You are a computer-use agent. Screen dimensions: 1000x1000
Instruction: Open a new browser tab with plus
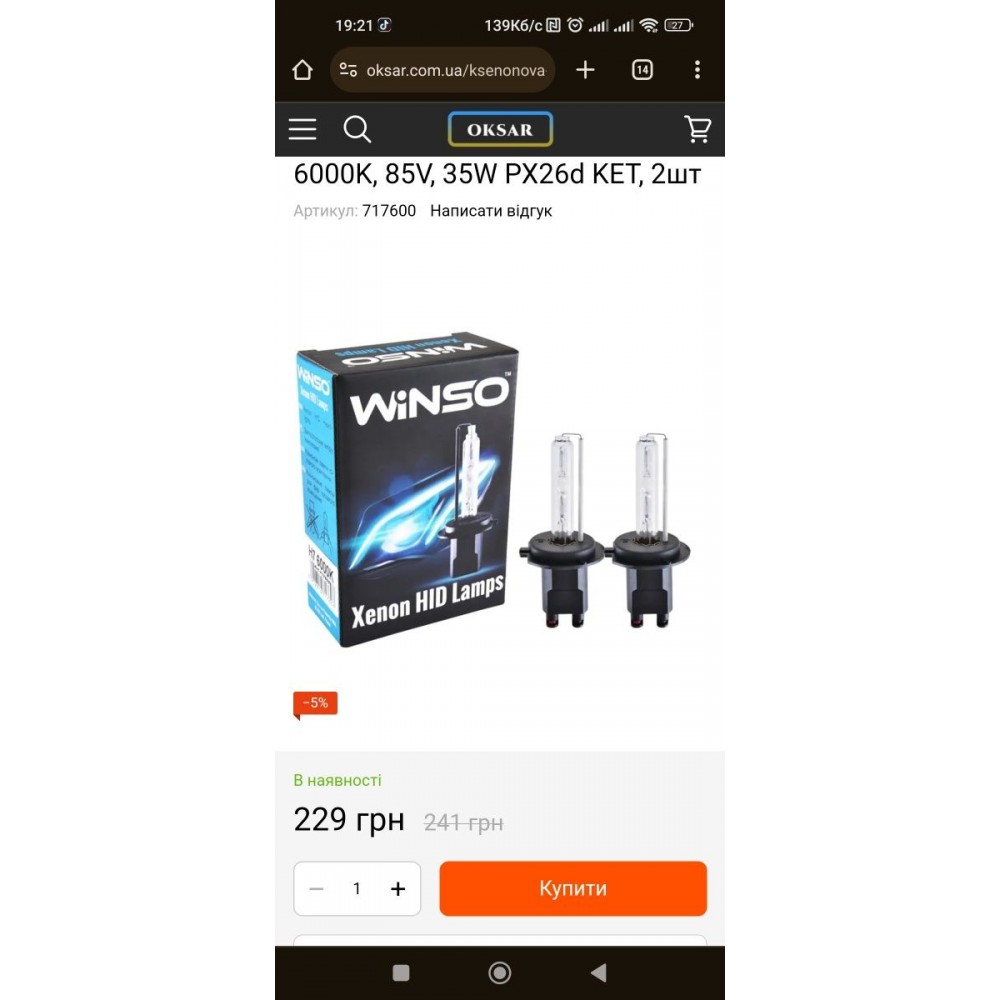(x=585, y=70)
